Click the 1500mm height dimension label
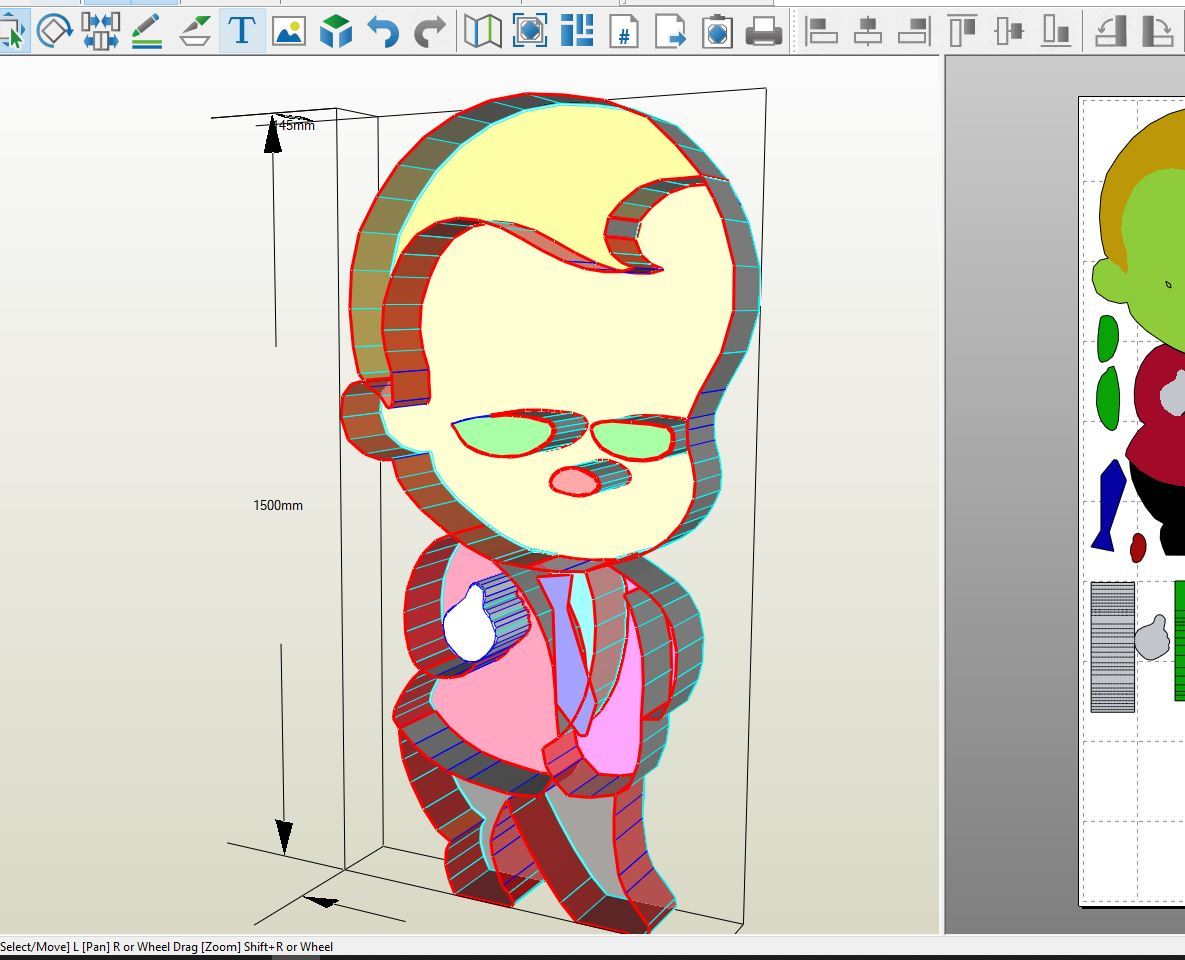Image resolution: width=1185 pixels, height=960 pixels. 277,506
